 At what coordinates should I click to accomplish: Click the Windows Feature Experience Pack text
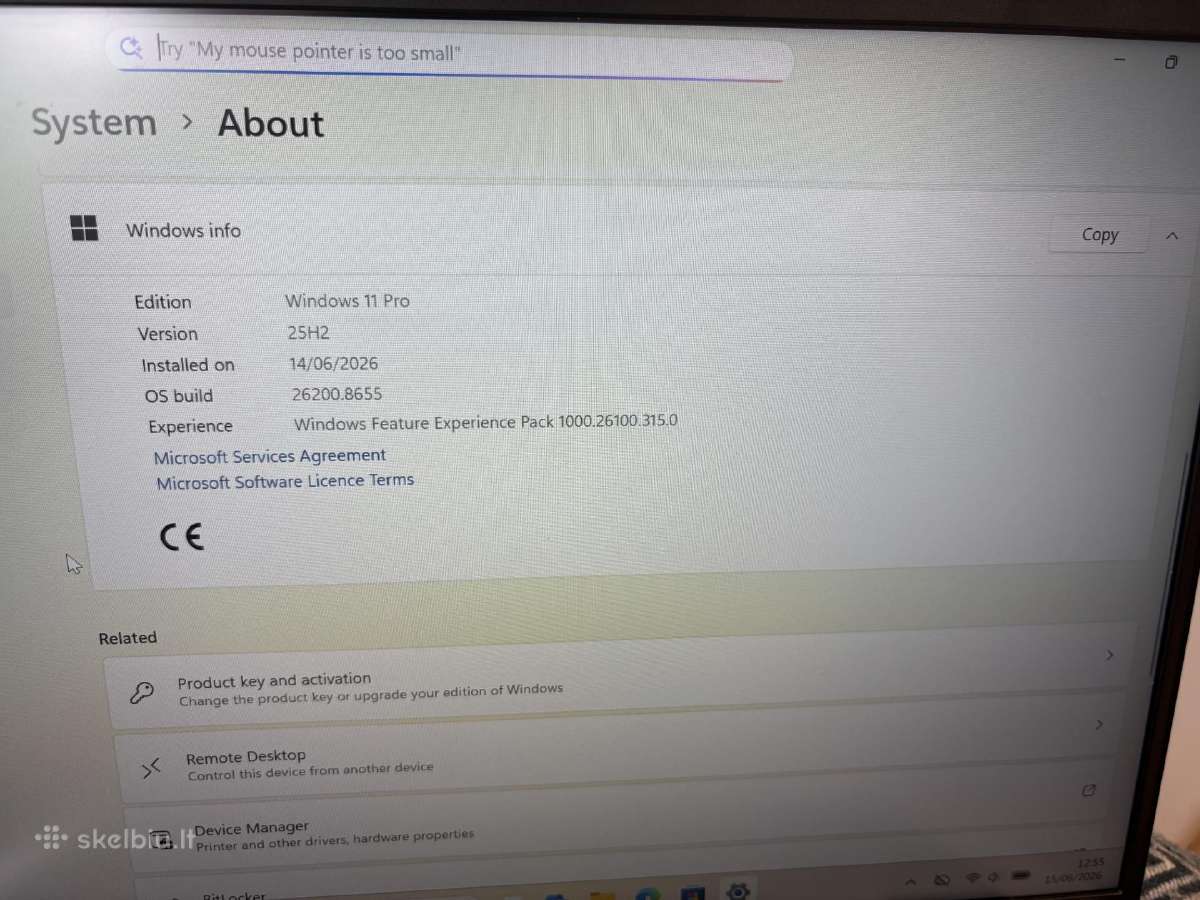coord(486,423)
